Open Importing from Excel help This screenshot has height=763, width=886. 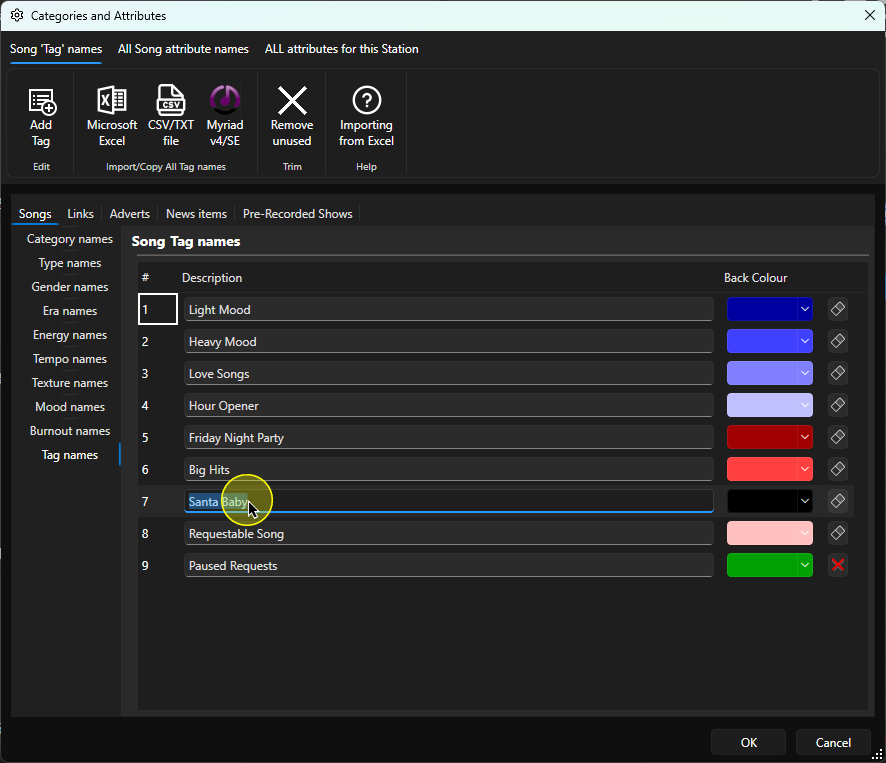pos(366,118)
